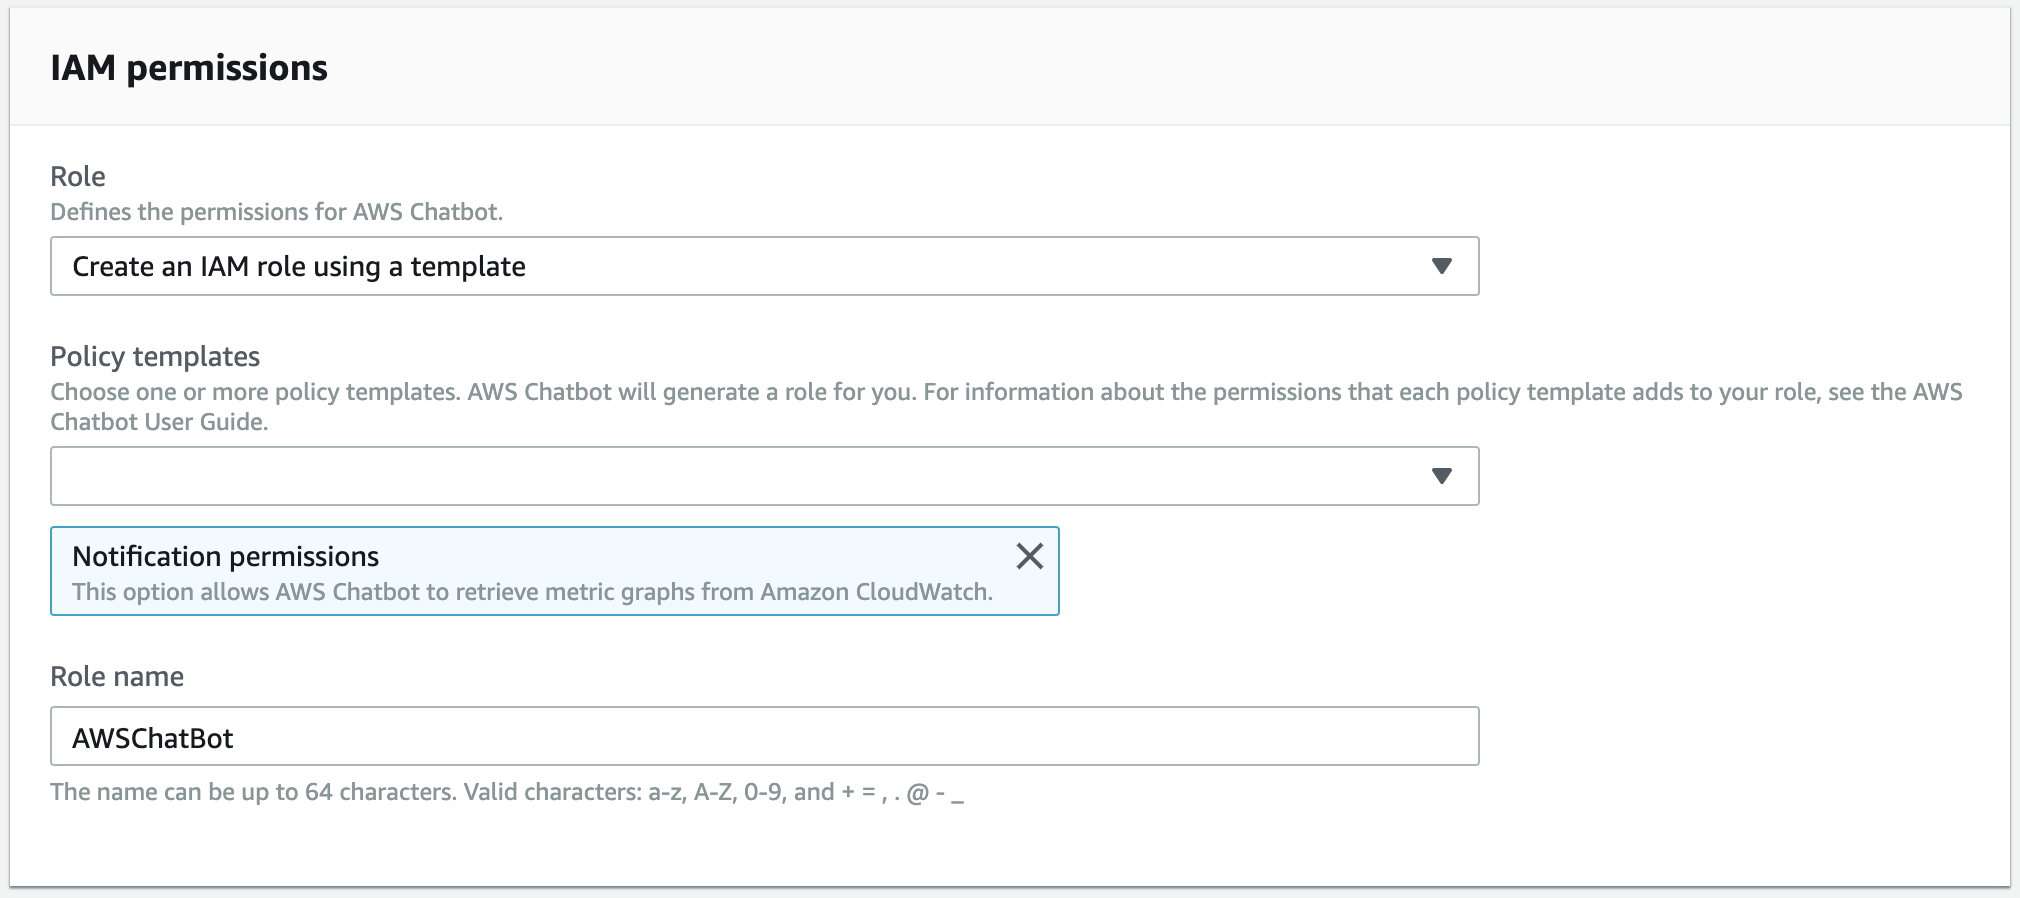Click the IAM permissions heading
Viewport: 2020px width, 898px height.
pos(189,68)
